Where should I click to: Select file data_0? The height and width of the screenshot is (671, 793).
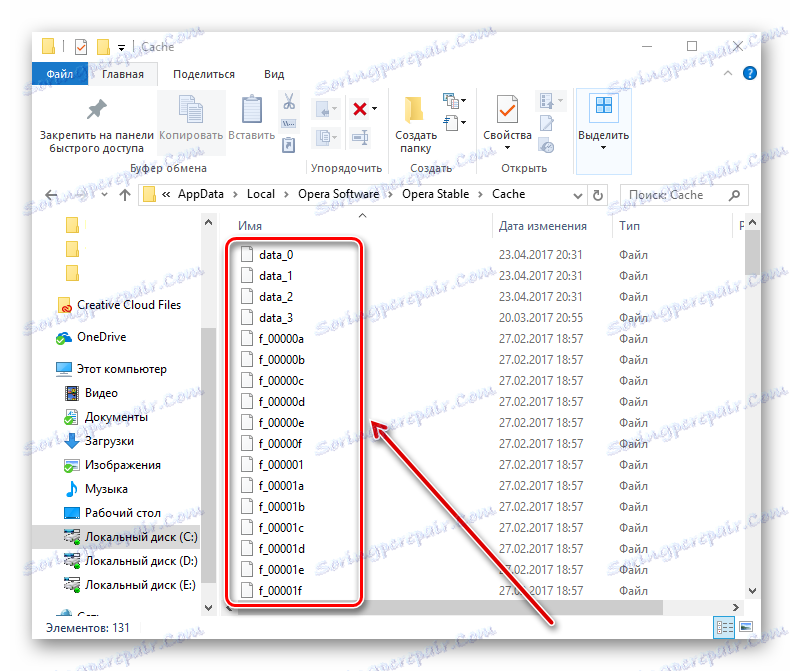[275, 255]
